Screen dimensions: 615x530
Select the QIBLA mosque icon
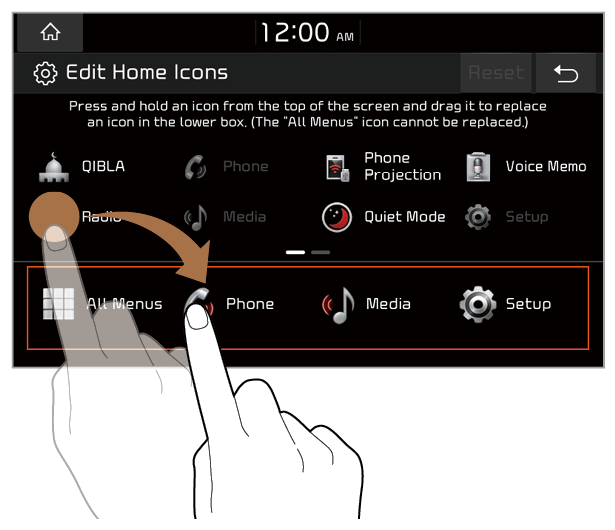pyautogui.click(x=54, y=167)
